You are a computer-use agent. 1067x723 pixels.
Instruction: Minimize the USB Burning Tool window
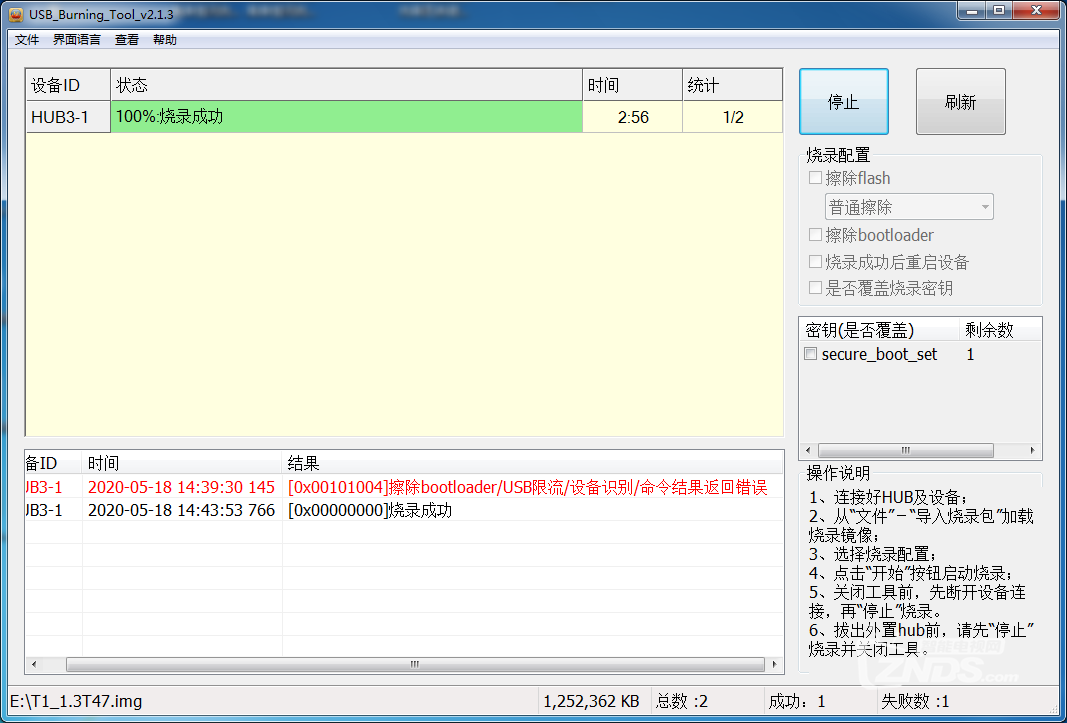pyautogui.click(x=975, y=11)
